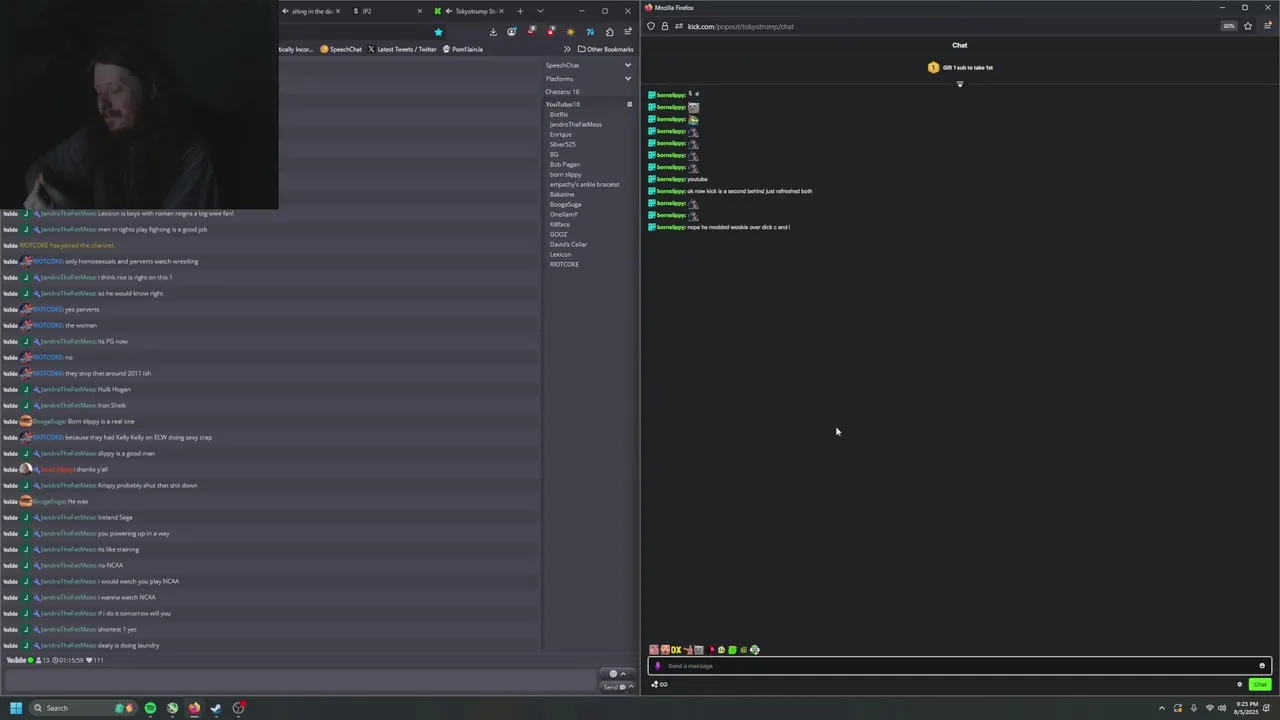
Task: Open the Other Bookmarks folder
Action: (x=605, y=49)
